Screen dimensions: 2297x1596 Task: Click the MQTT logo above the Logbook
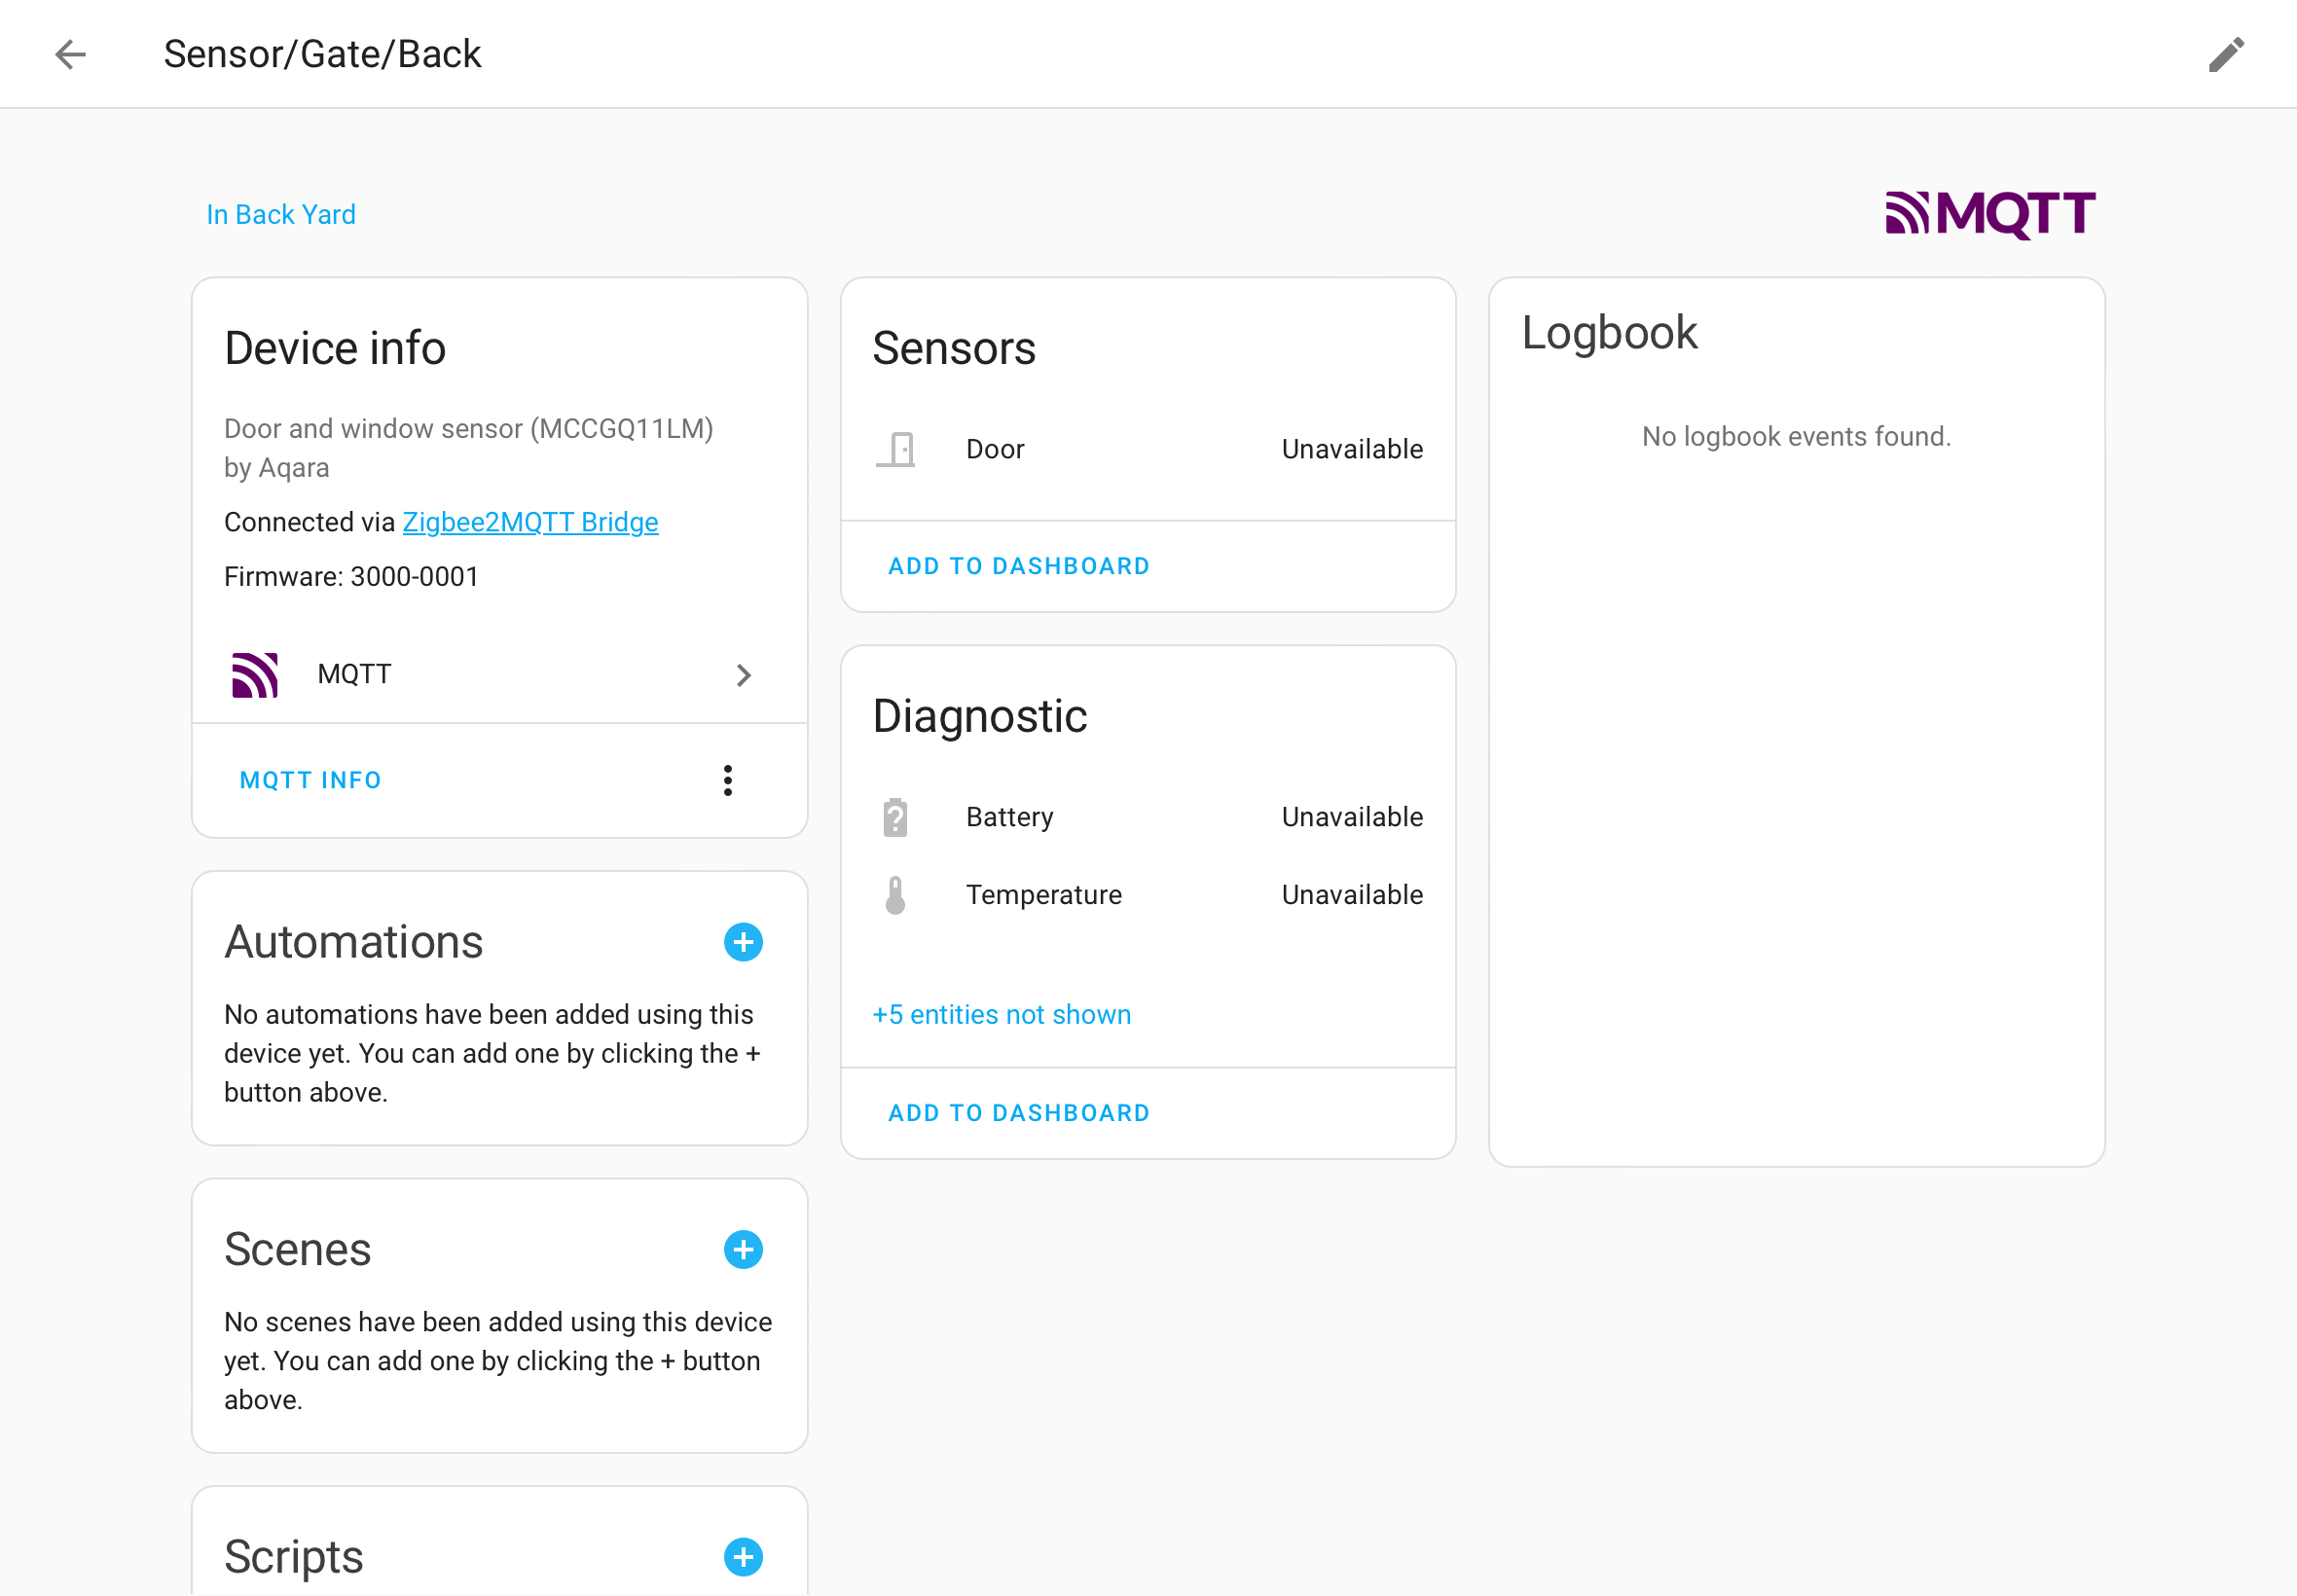pos(1988,212)
